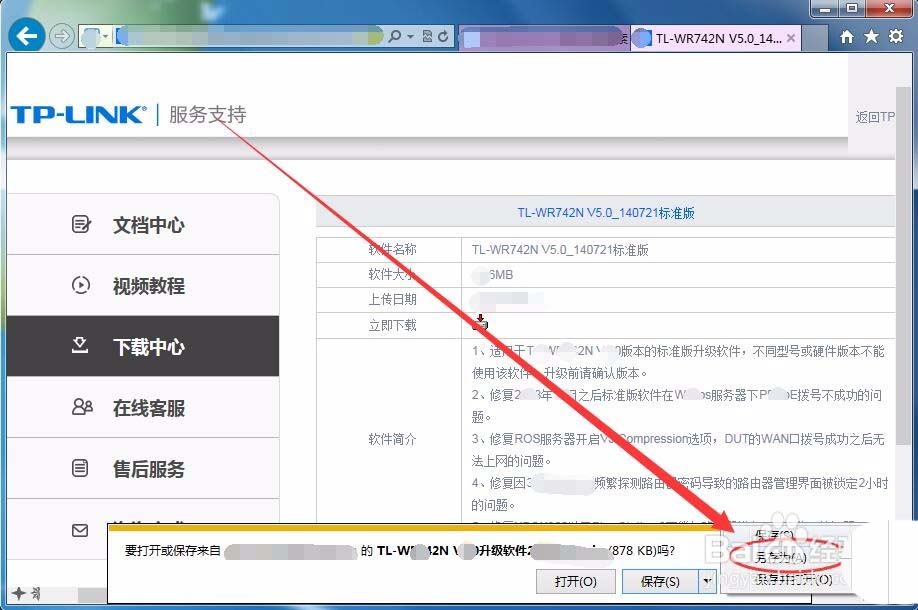Open 售后服务 in the sidebar

tap(143, 468)
